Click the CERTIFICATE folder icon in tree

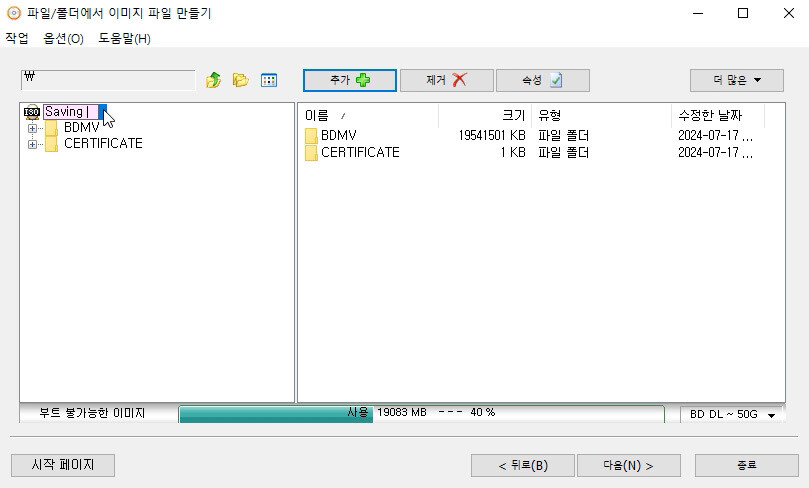[51, 144]
